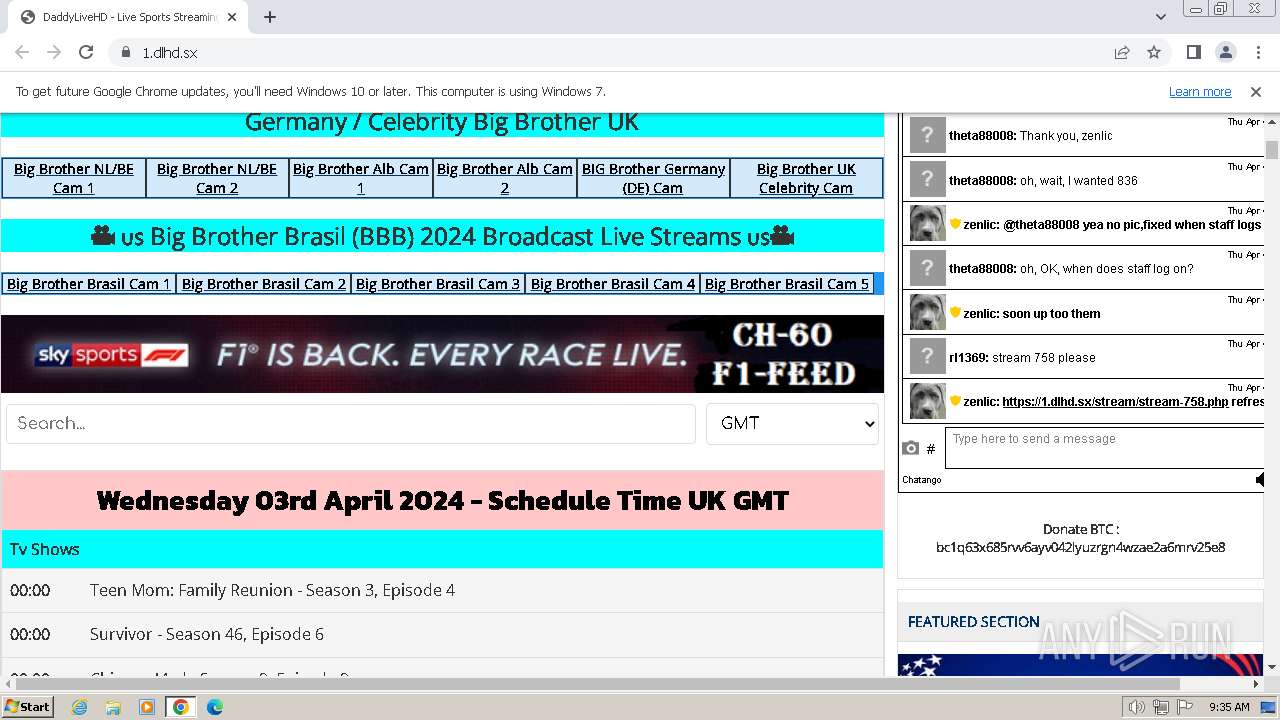
Task: Open Windows Media Player taskbar icon
Action: coord(147,707)
